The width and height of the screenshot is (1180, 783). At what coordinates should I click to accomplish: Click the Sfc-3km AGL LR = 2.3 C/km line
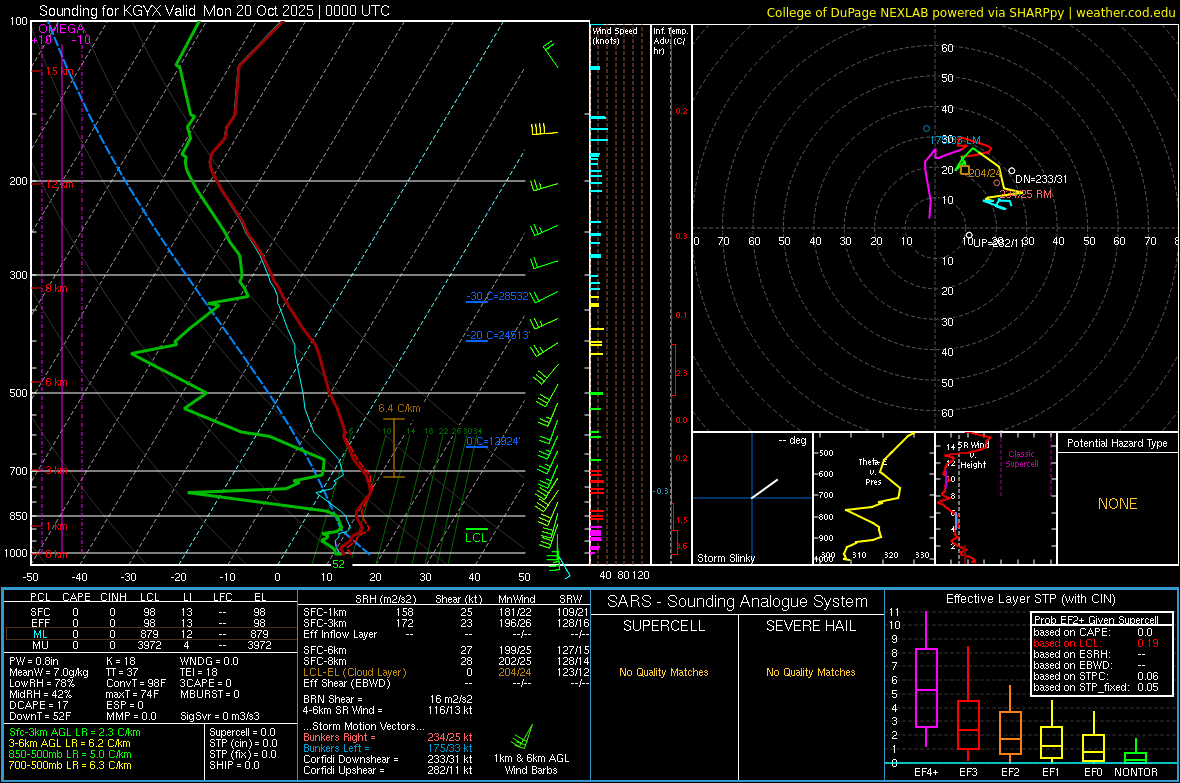[x=75, y=732]
